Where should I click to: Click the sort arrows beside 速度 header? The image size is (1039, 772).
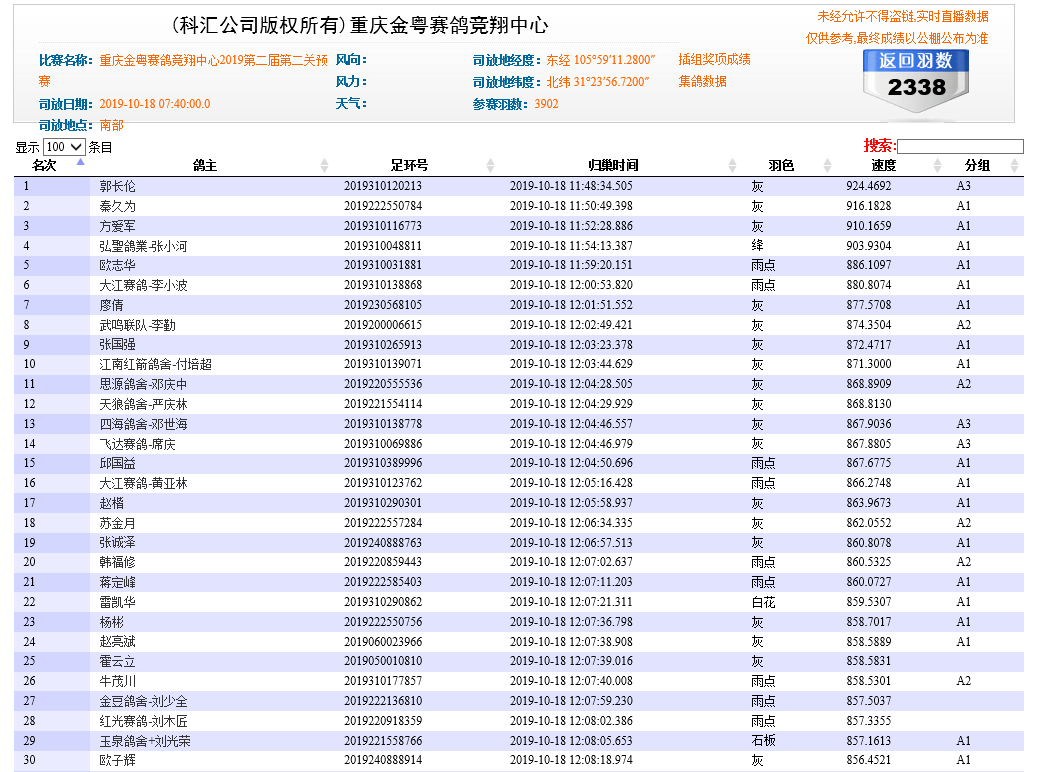pos(937,165)
